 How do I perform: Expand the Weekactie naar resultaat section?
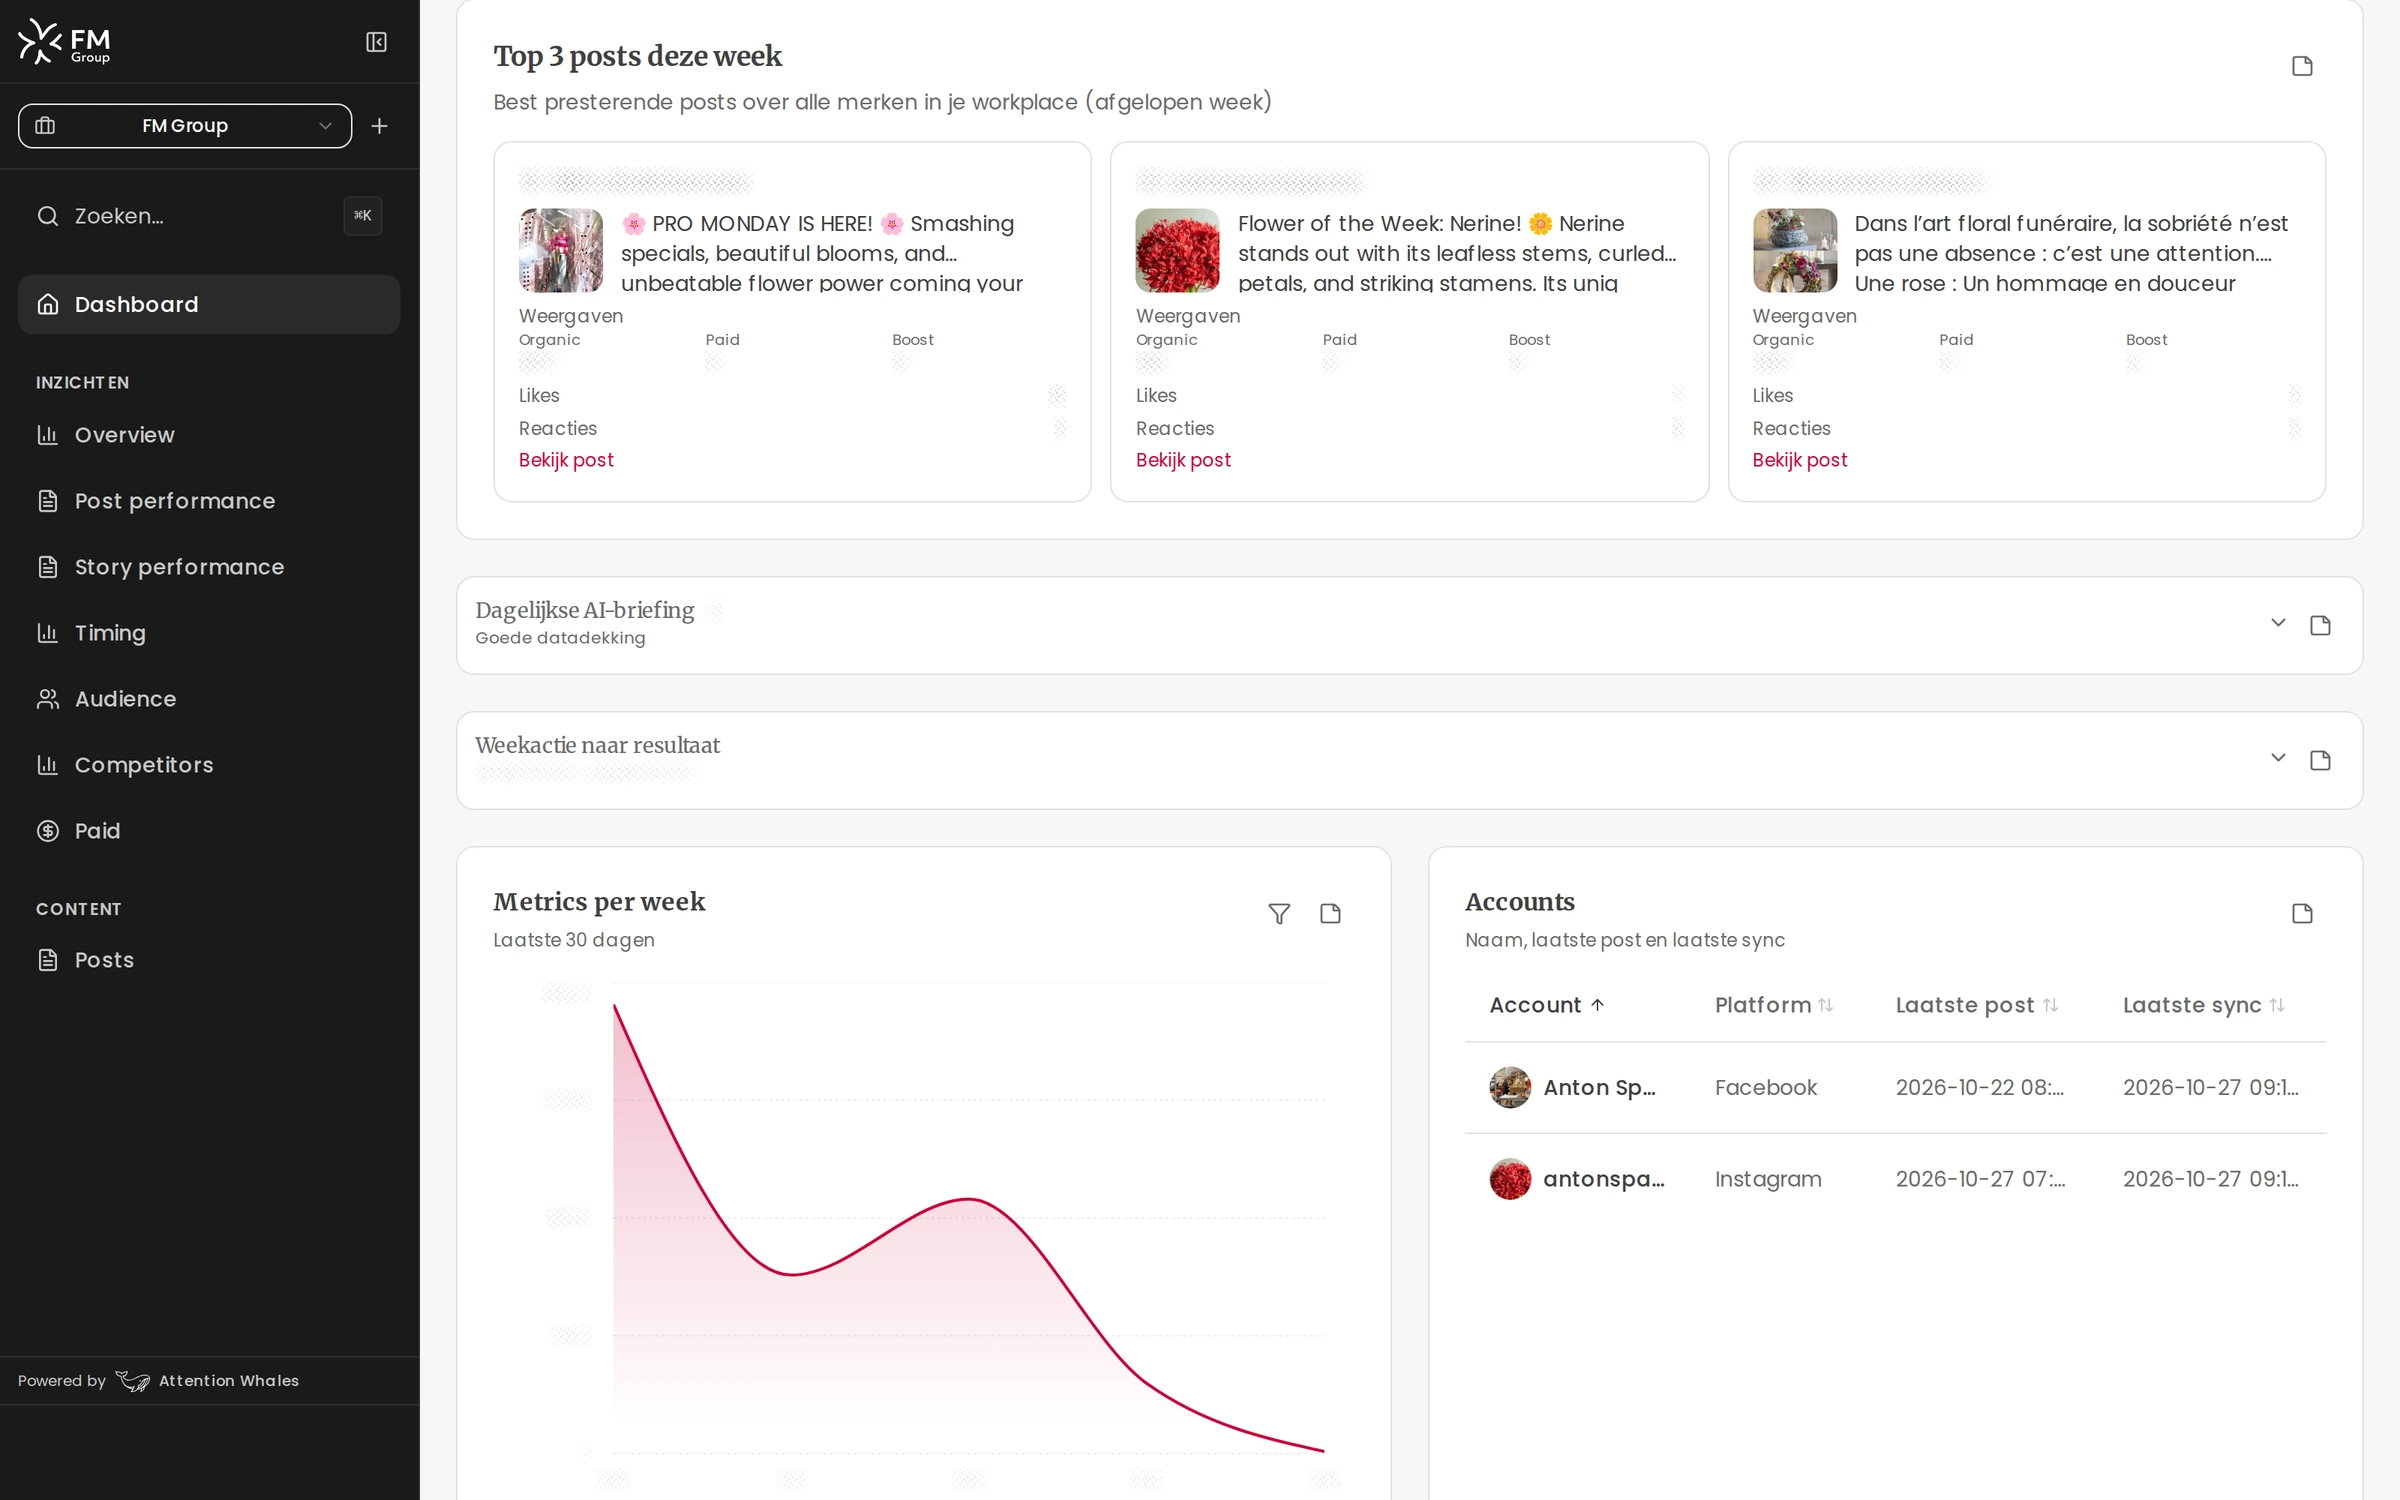point(2278,758)
